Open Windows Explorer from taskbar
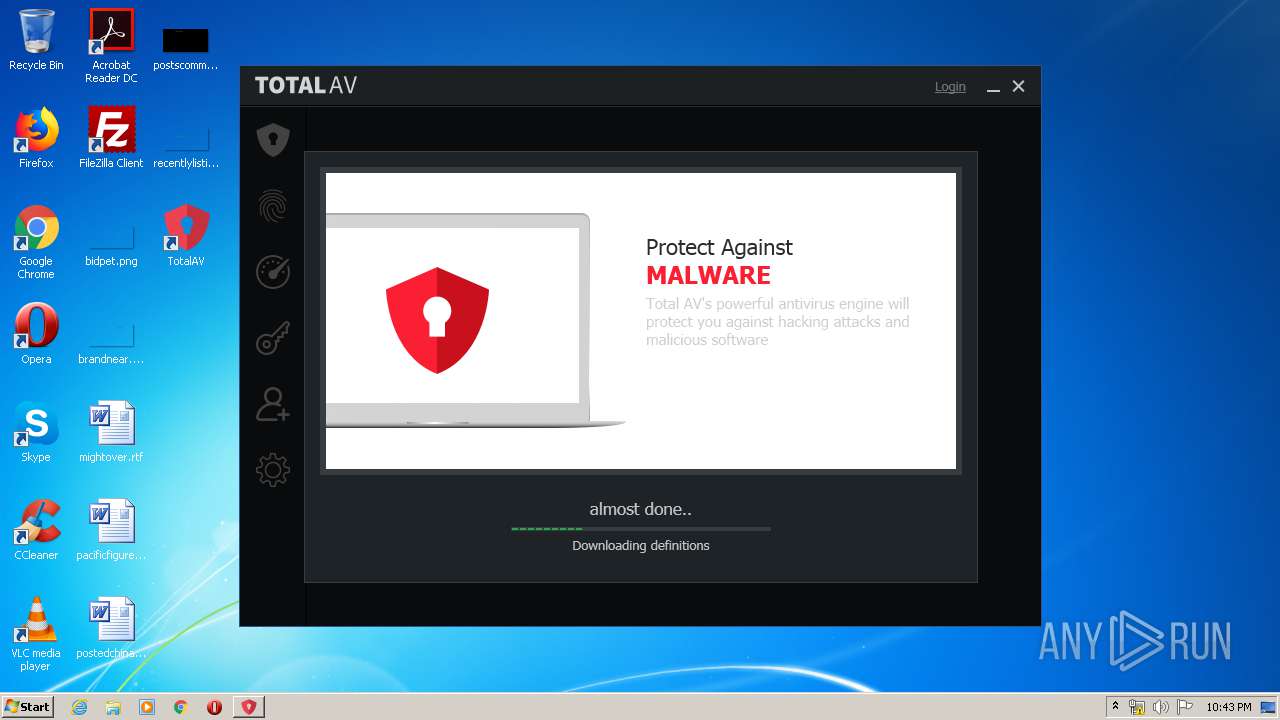This screenshot has height=720, width=1280. (113, 707)
